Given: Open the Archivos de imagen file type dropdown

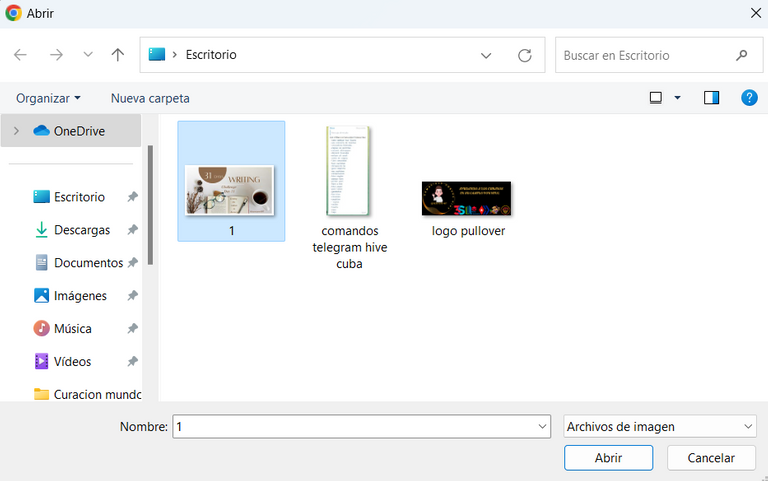Looking at the screenshot, I should coord(660,427).
